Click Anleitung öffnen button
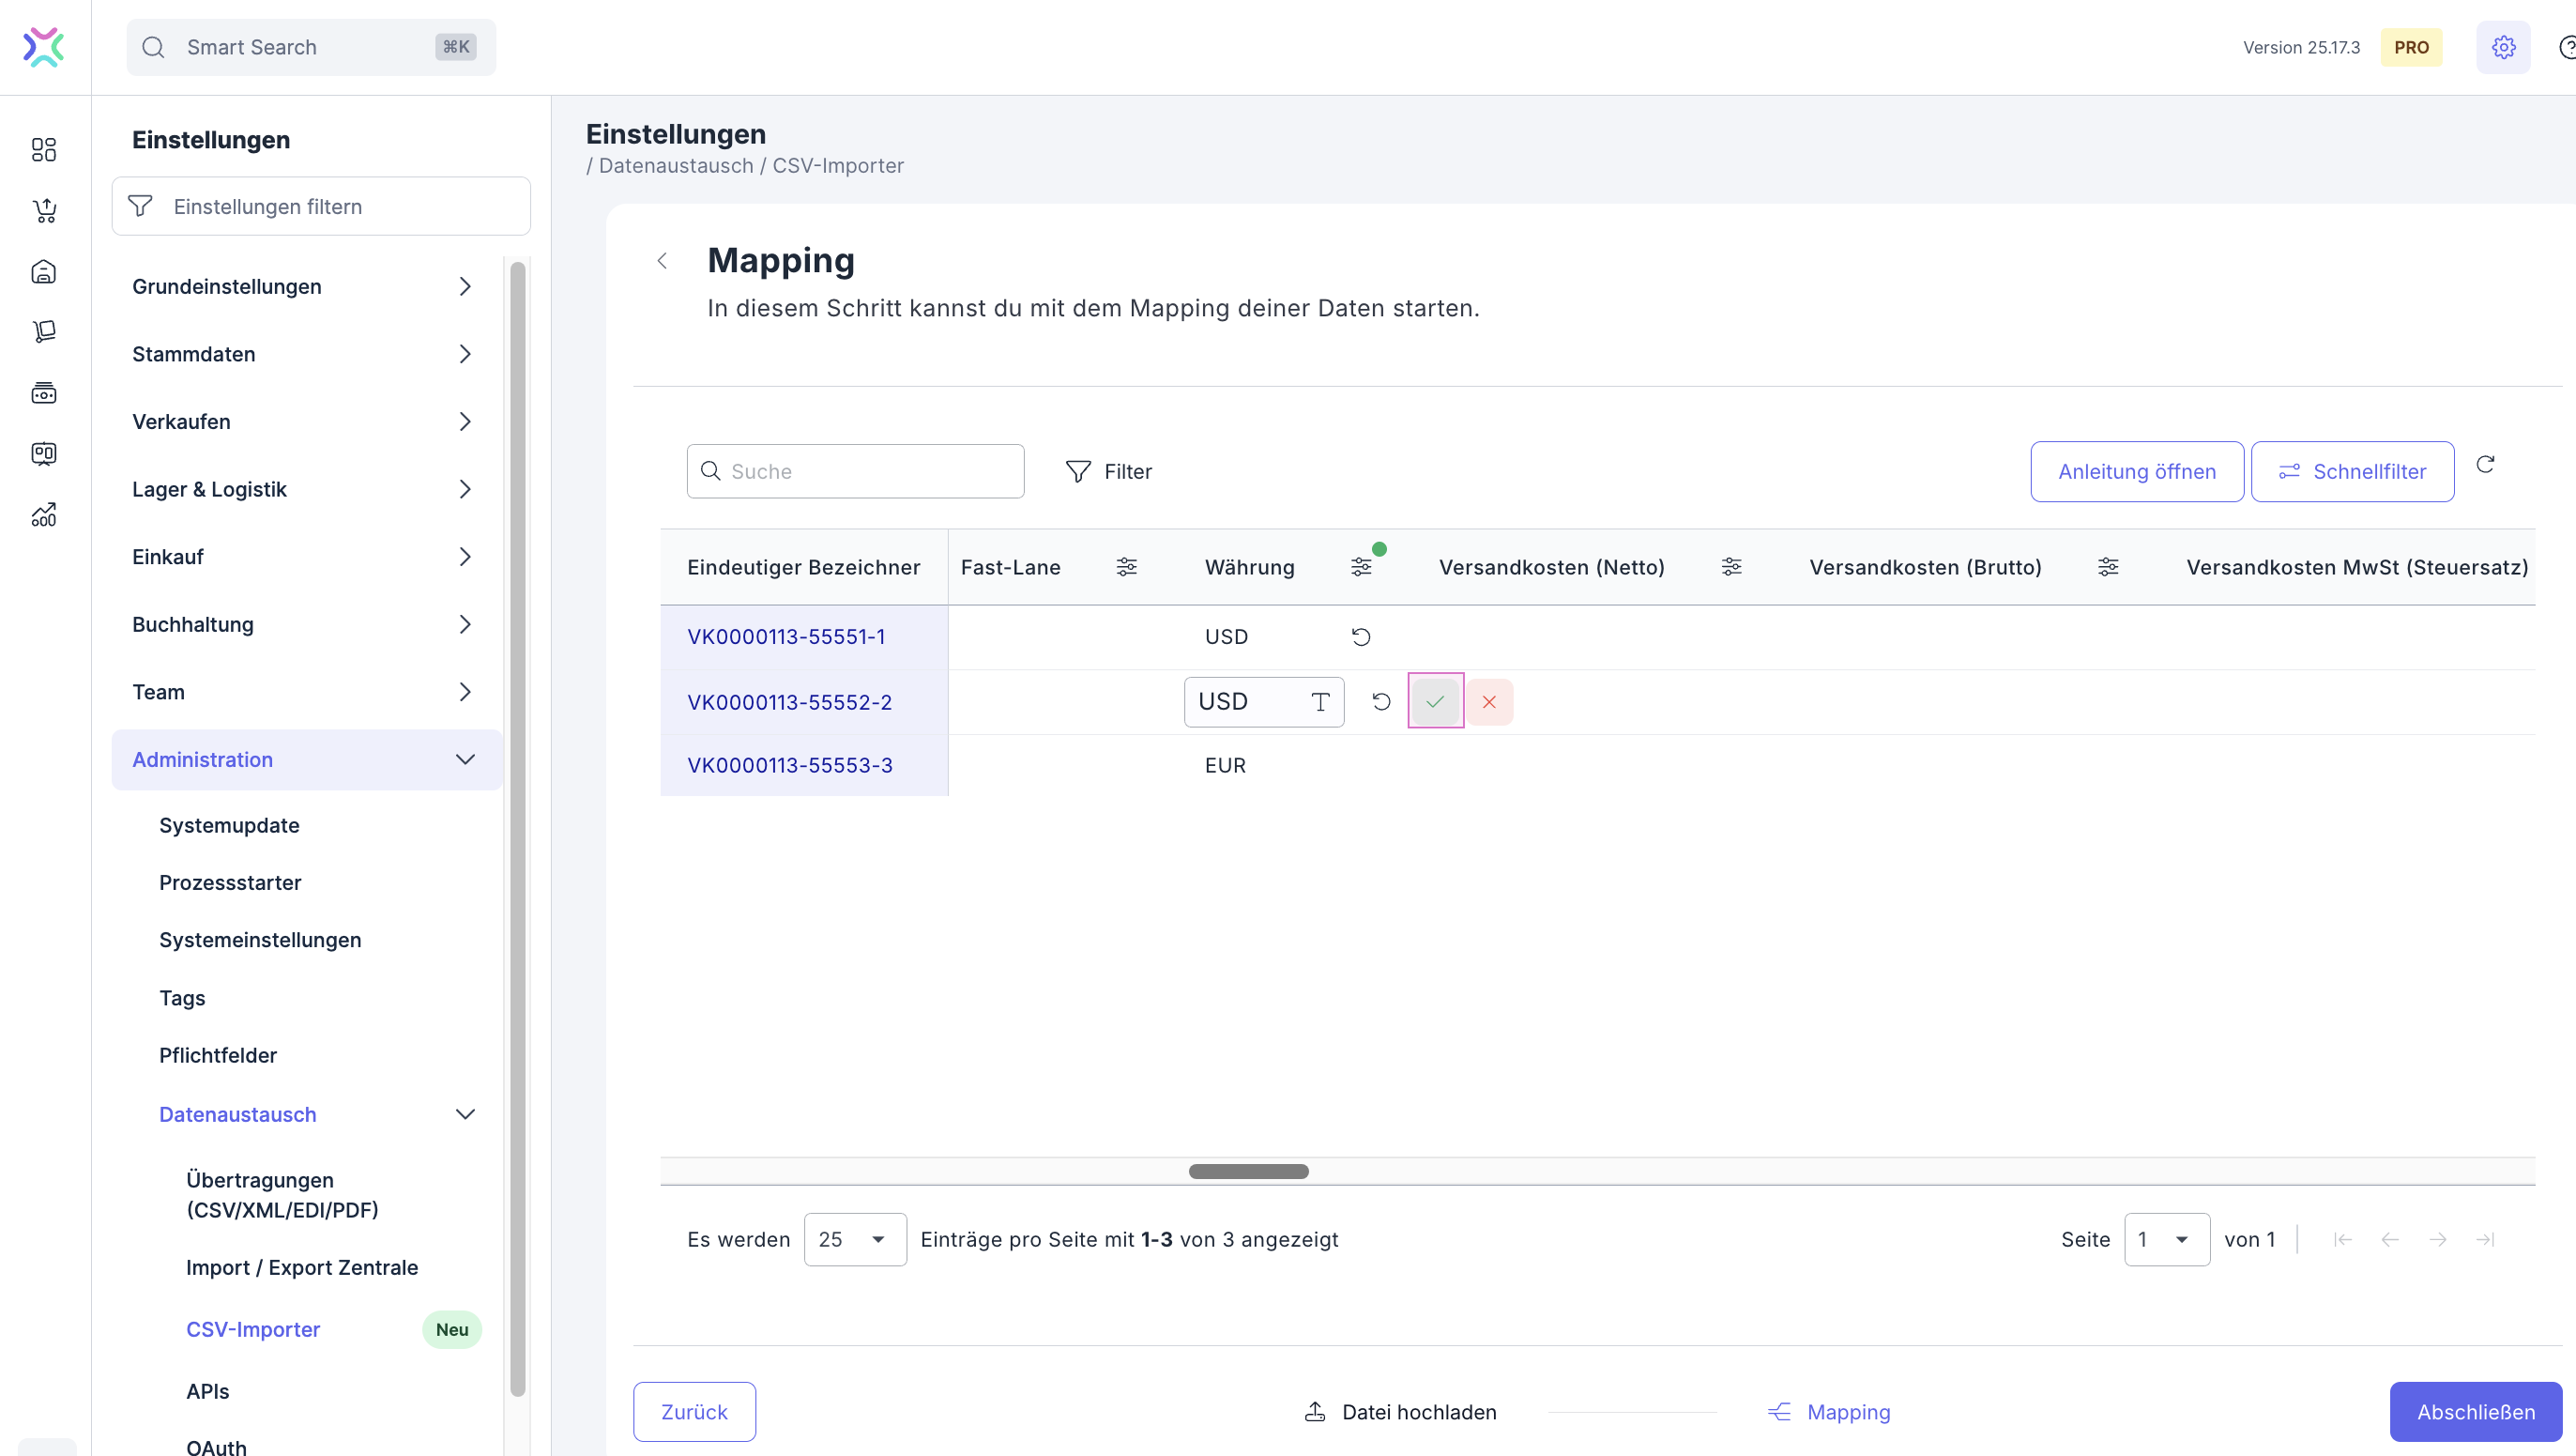2576x1456 pixels. point(2136,471)
